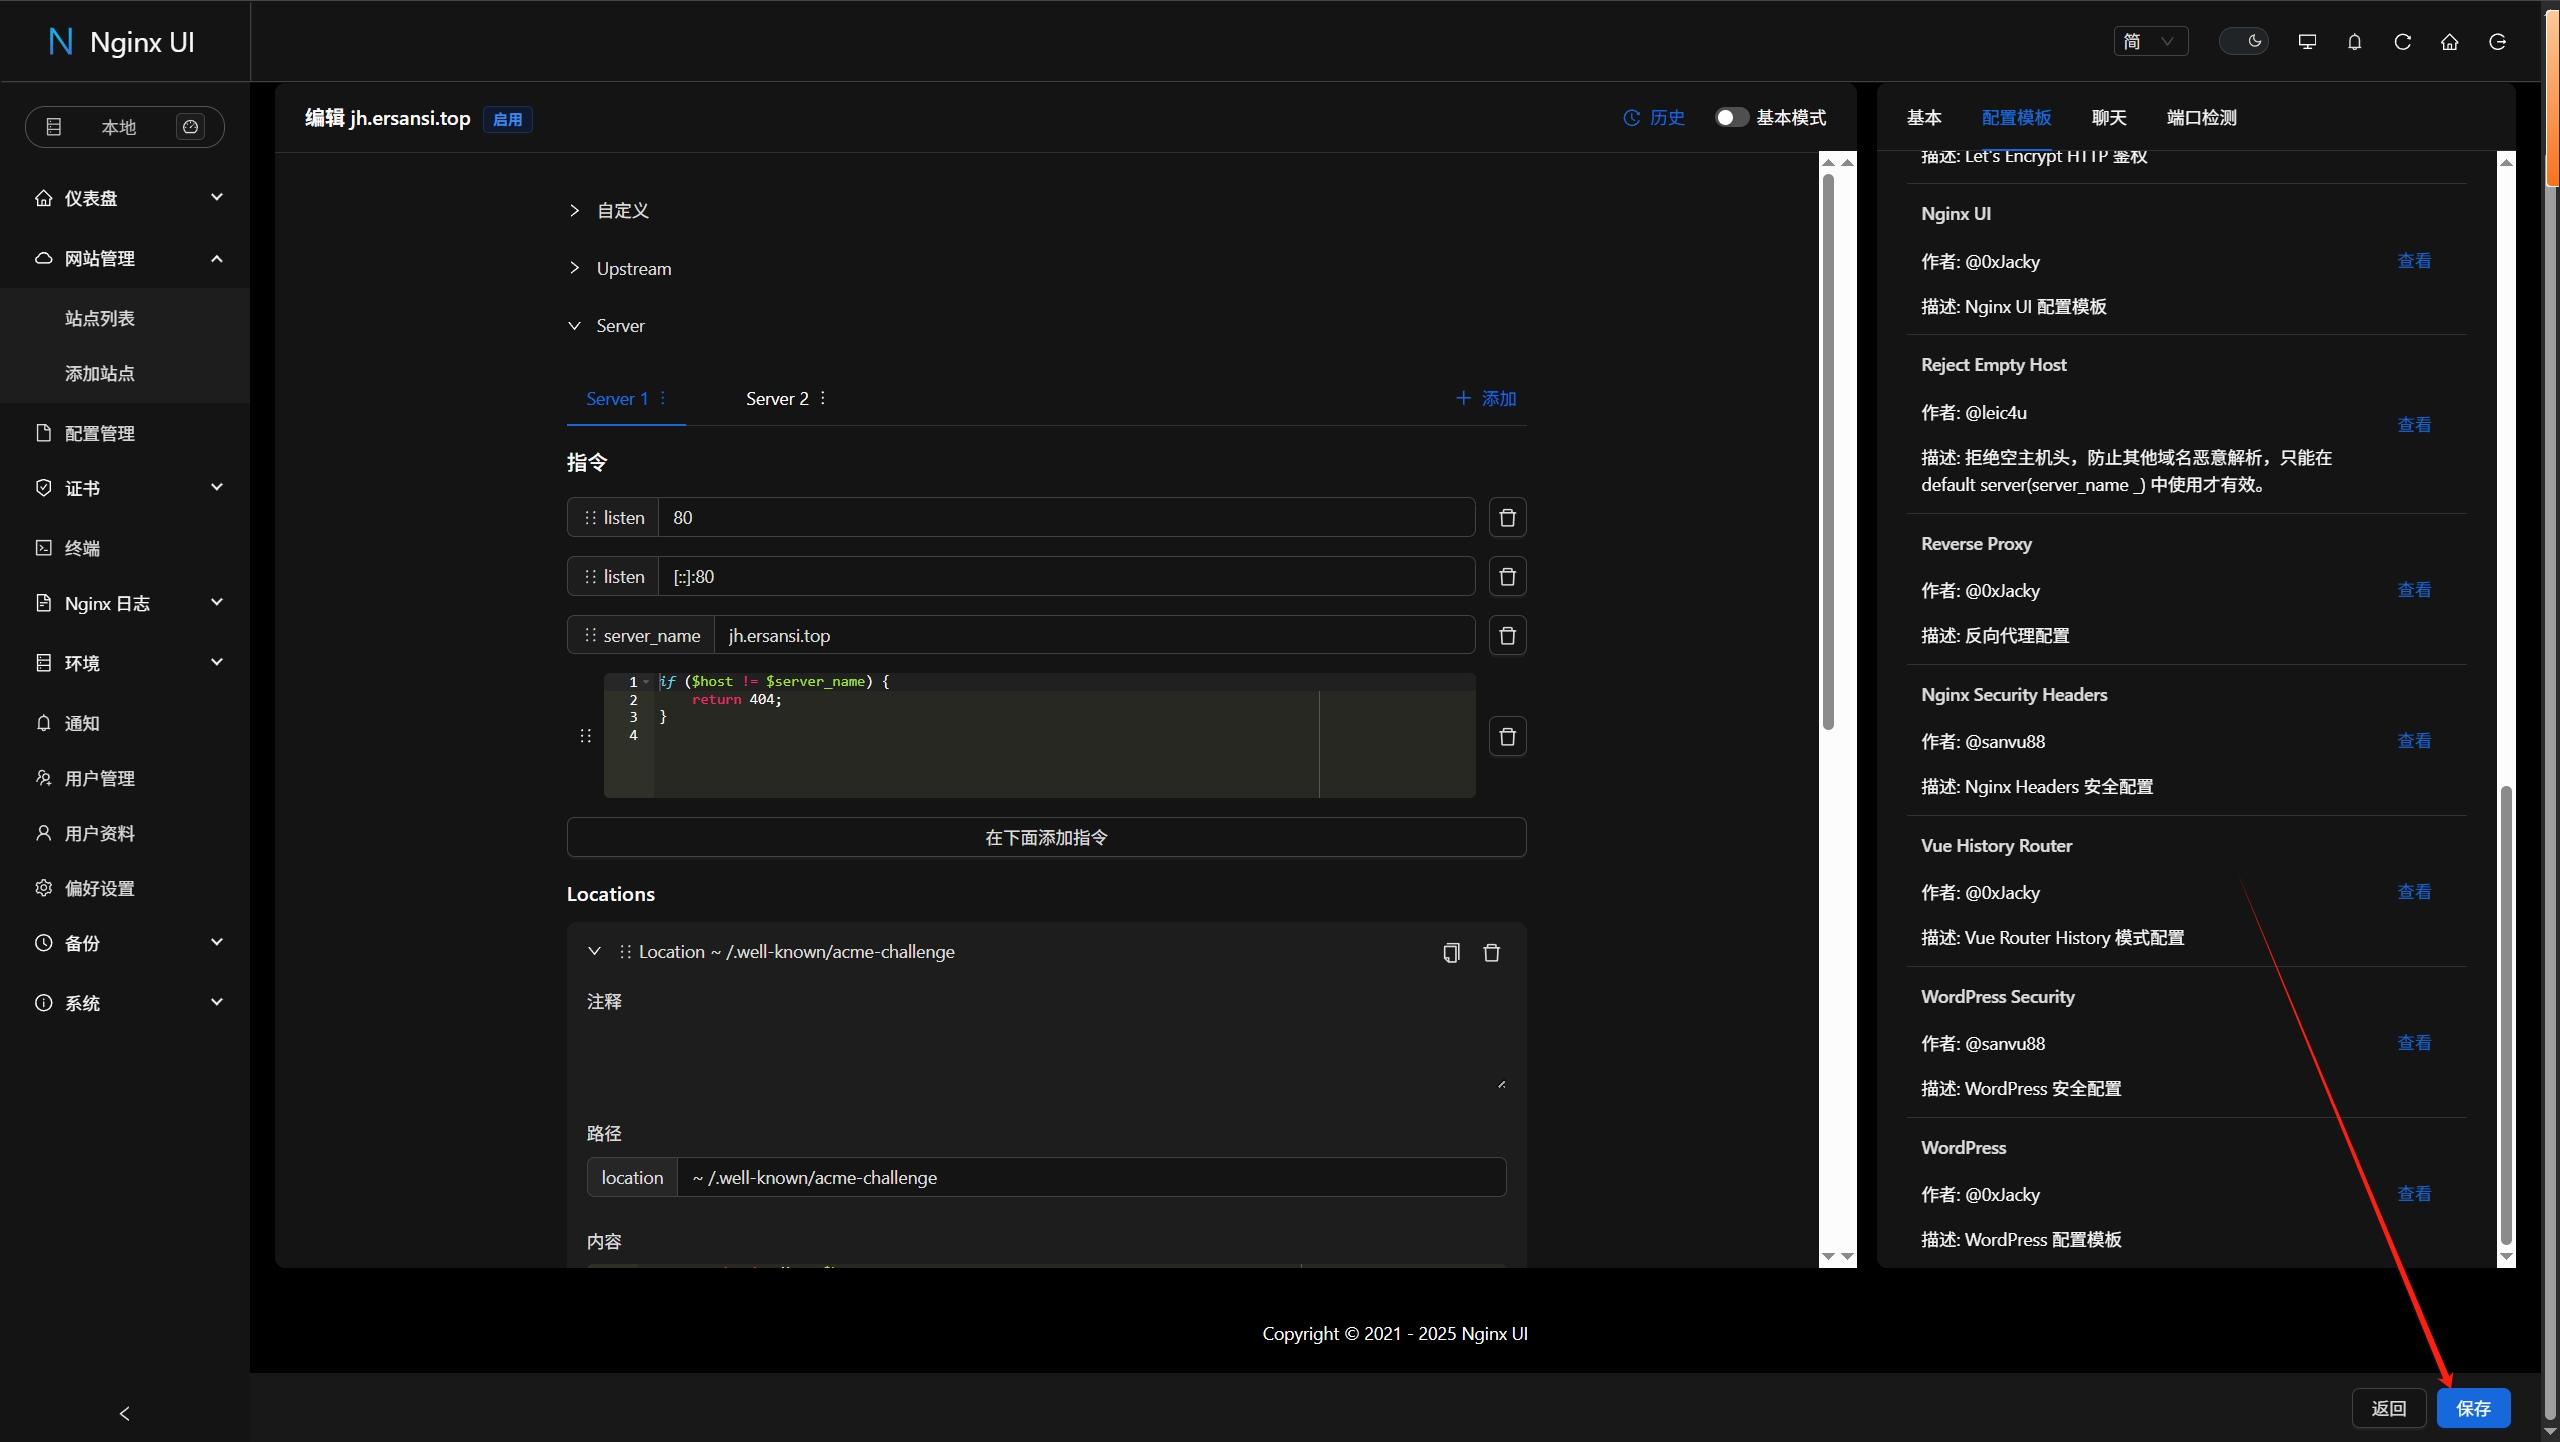View the Vue History Router template
Image resolution: width=2560 pixels, height=1442 pixels.
pos(2414,892)
